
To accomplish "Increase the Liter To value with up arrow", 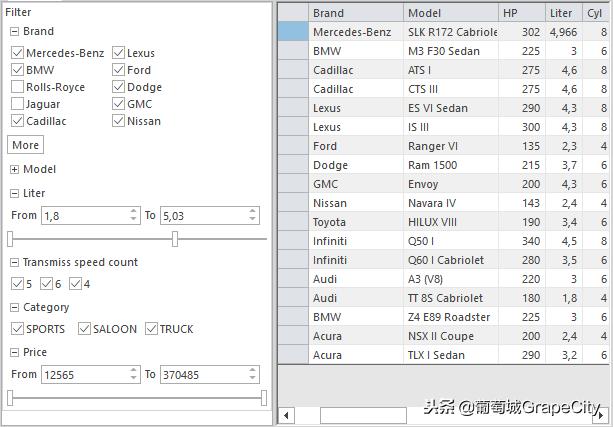I will pos(253,211).
